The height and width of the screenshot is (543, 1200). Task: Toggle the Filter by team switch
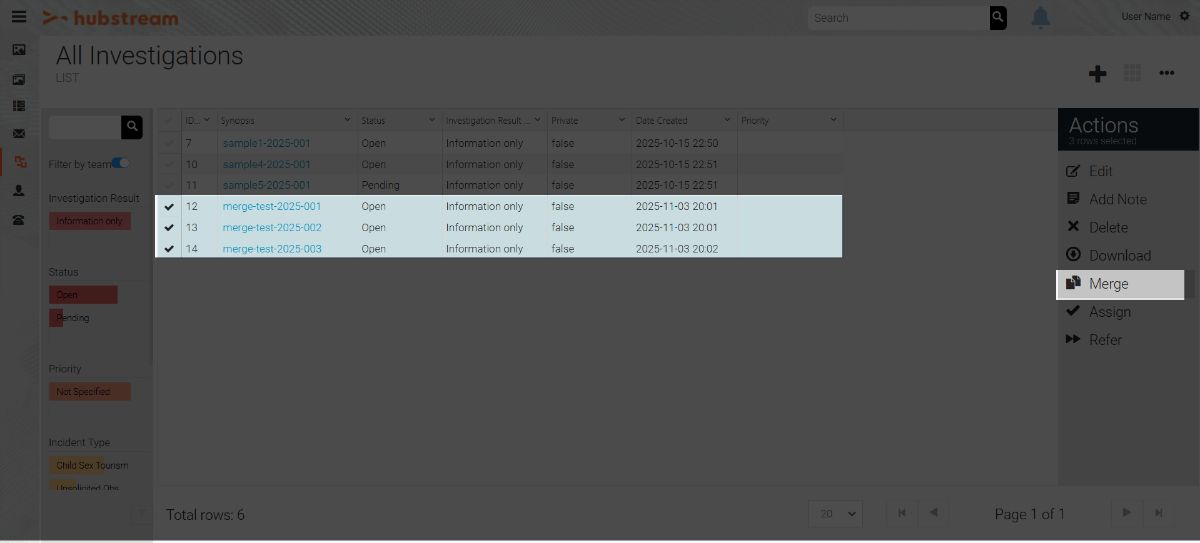(121, 164)
